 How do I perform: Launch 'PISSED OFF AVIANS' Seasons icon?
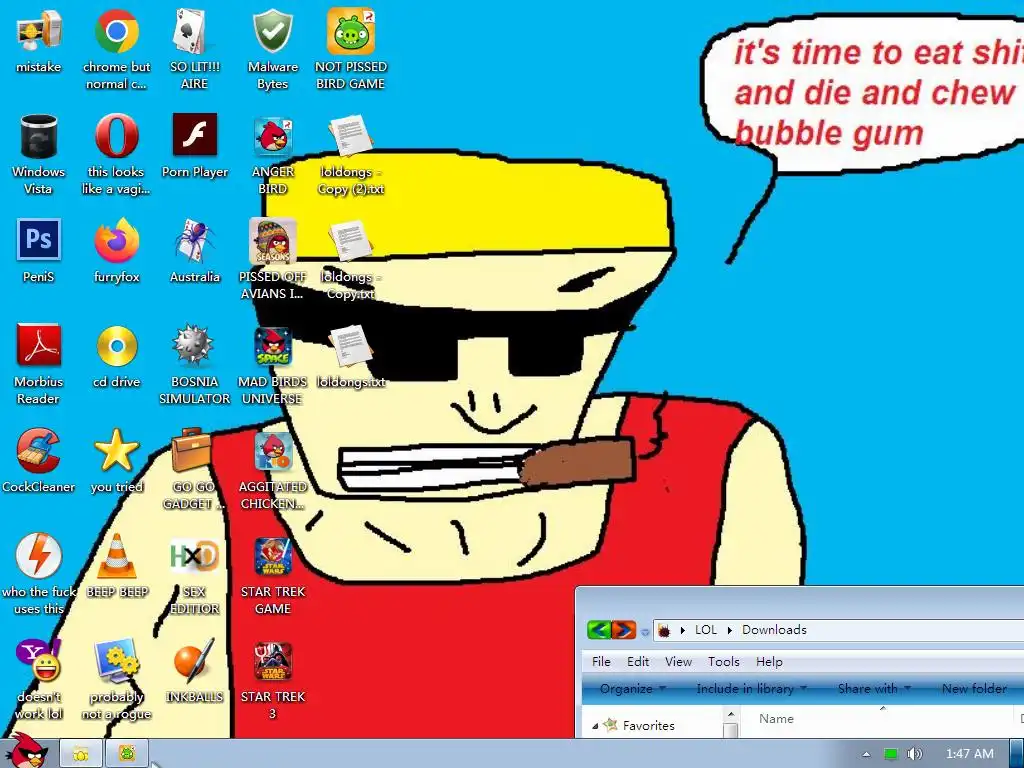coord(273,240)
